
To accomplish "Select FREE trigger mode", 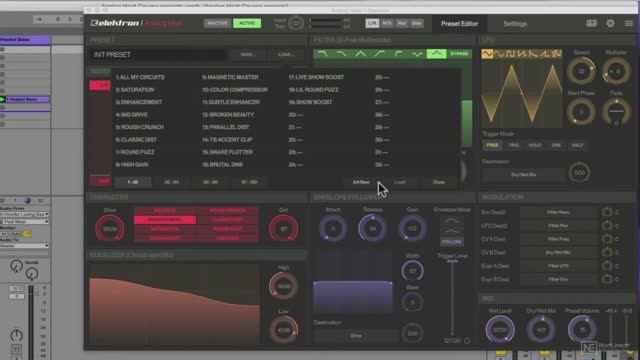I will 493,145.
